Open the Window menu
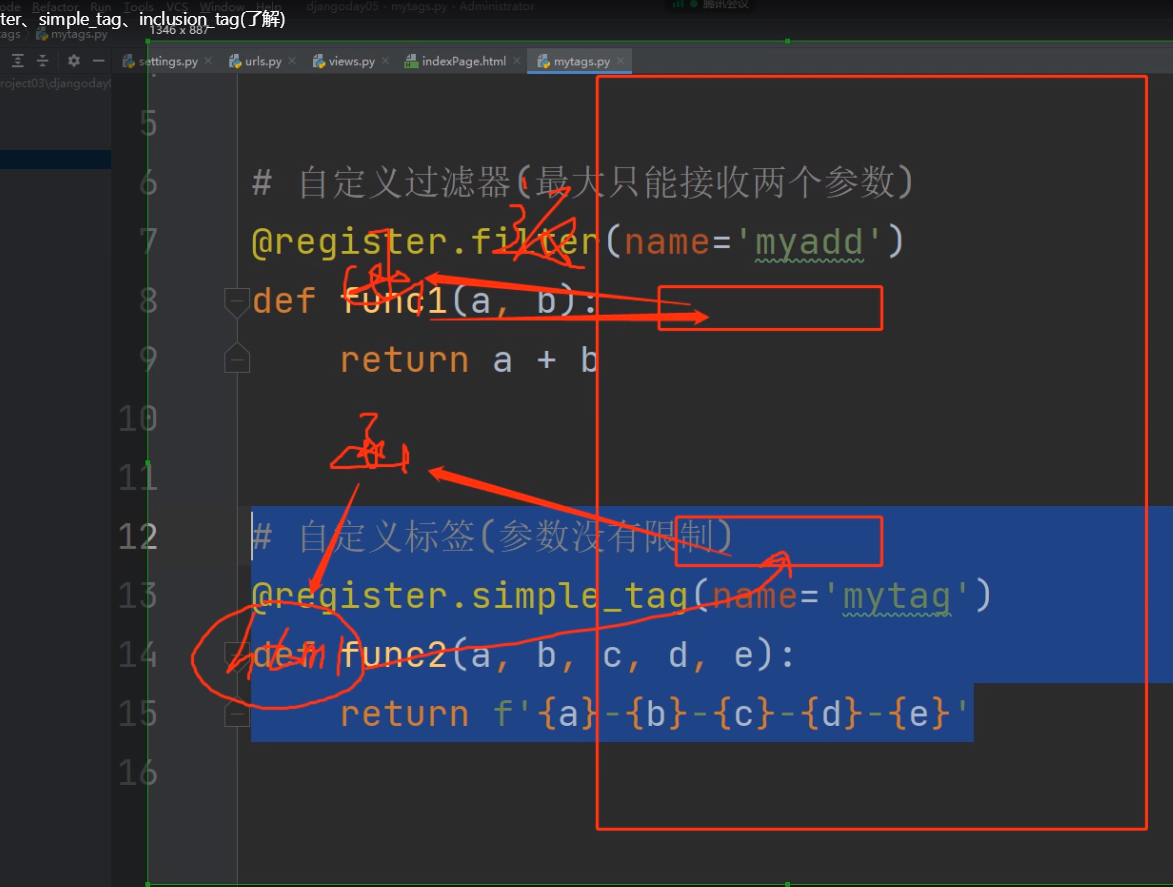Screen dimensions: 1173x887 click(221, 7)
